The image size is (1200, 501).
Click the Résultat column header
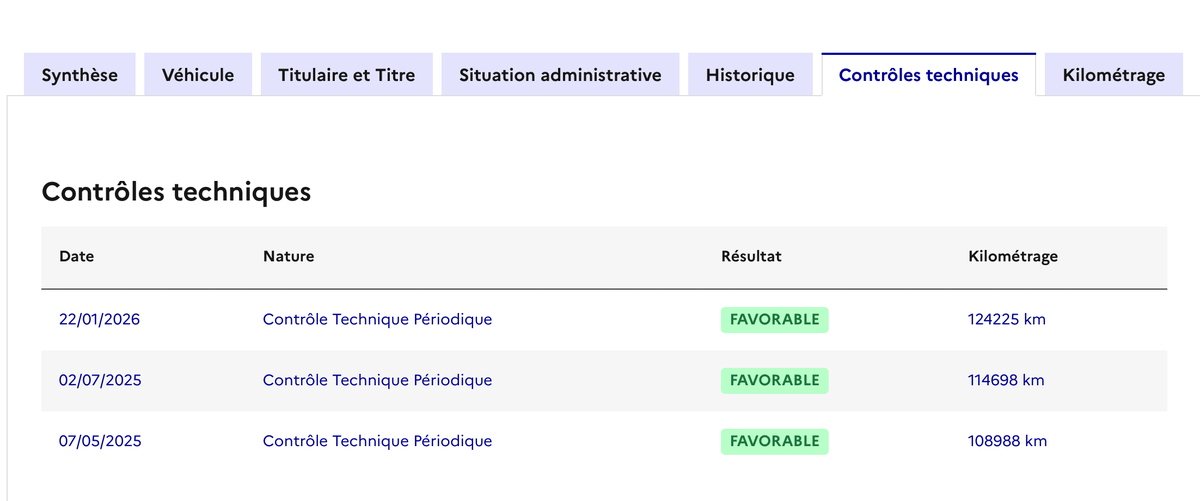coord(751,256)
